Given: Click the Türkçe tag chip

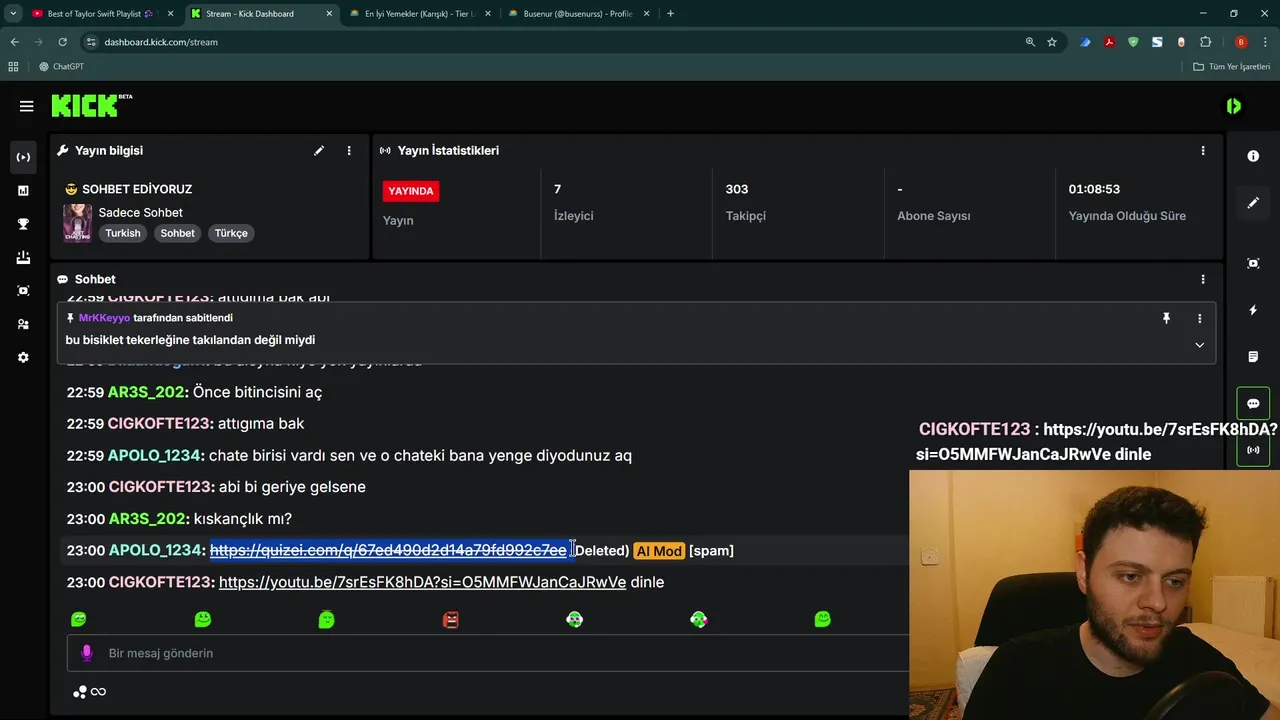Looking at the screenshot, I should [x=231, y=233].
